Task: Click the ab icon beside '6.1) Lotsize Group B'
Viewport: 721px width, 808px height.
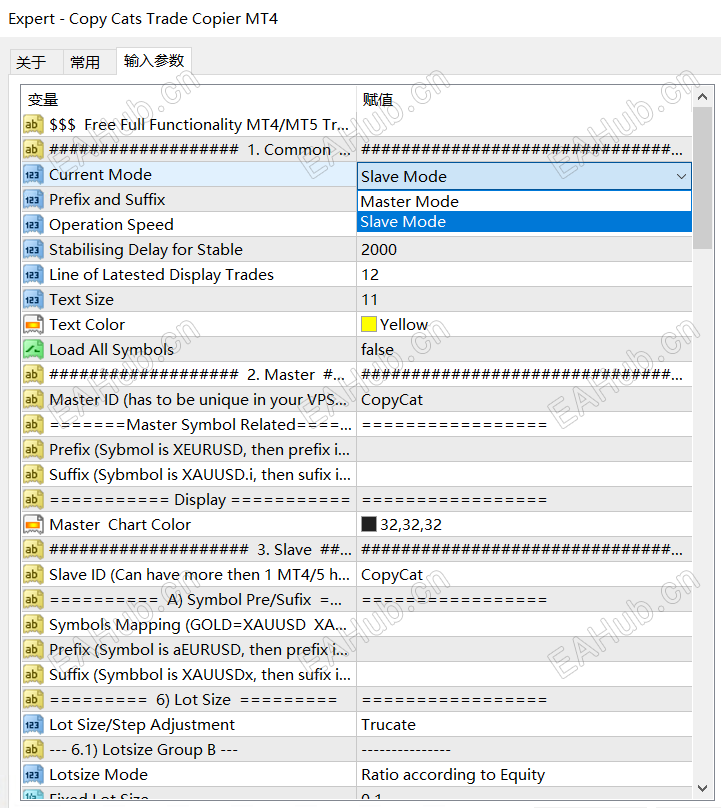Action: (32, 749)
